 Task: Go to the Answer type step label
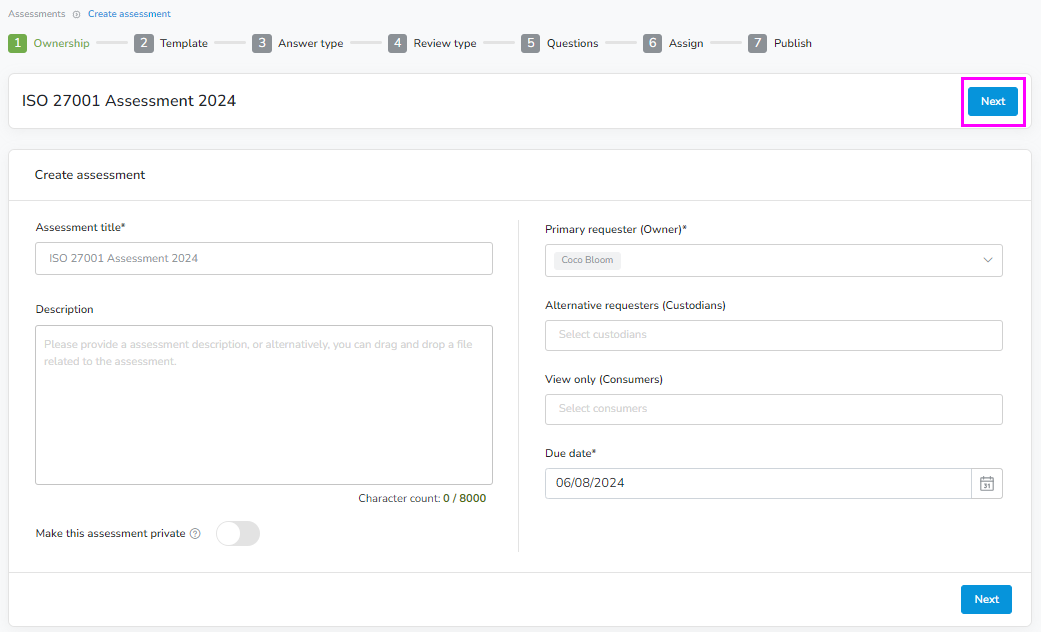click(x=310, y=43)
